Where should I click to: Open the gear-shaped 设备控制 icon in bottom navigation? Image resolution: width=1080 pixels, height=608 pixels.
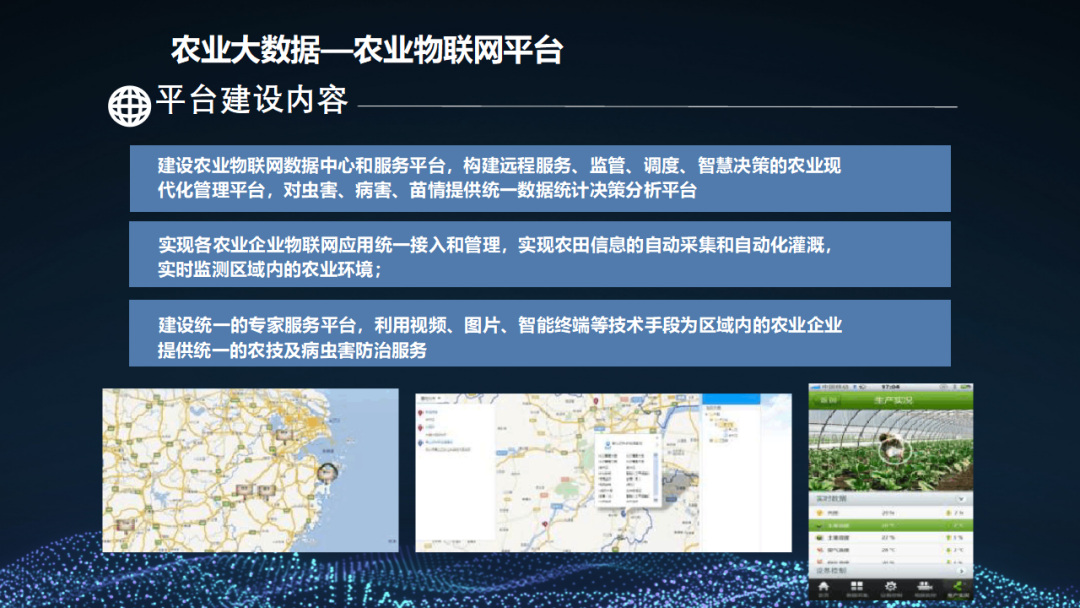click(888, 586)
